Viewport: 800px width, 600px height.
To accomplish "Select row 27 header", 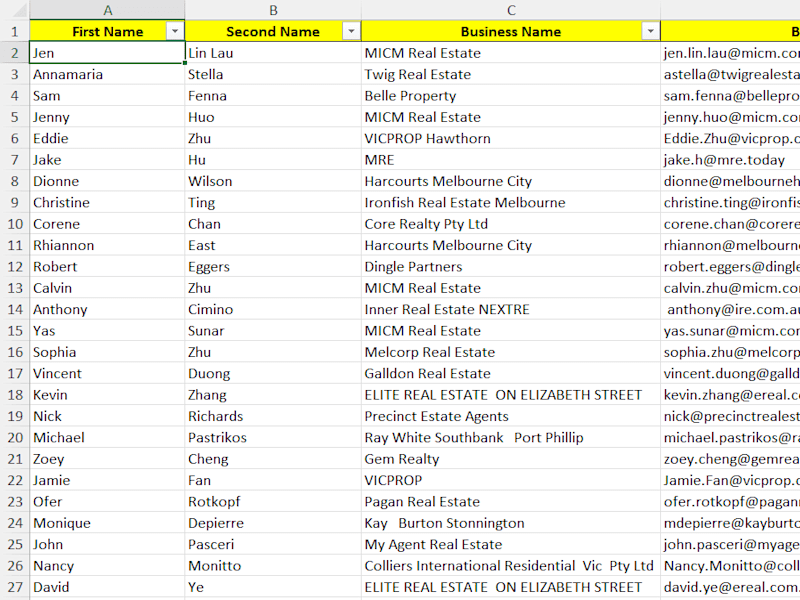I will click(15, 587).
